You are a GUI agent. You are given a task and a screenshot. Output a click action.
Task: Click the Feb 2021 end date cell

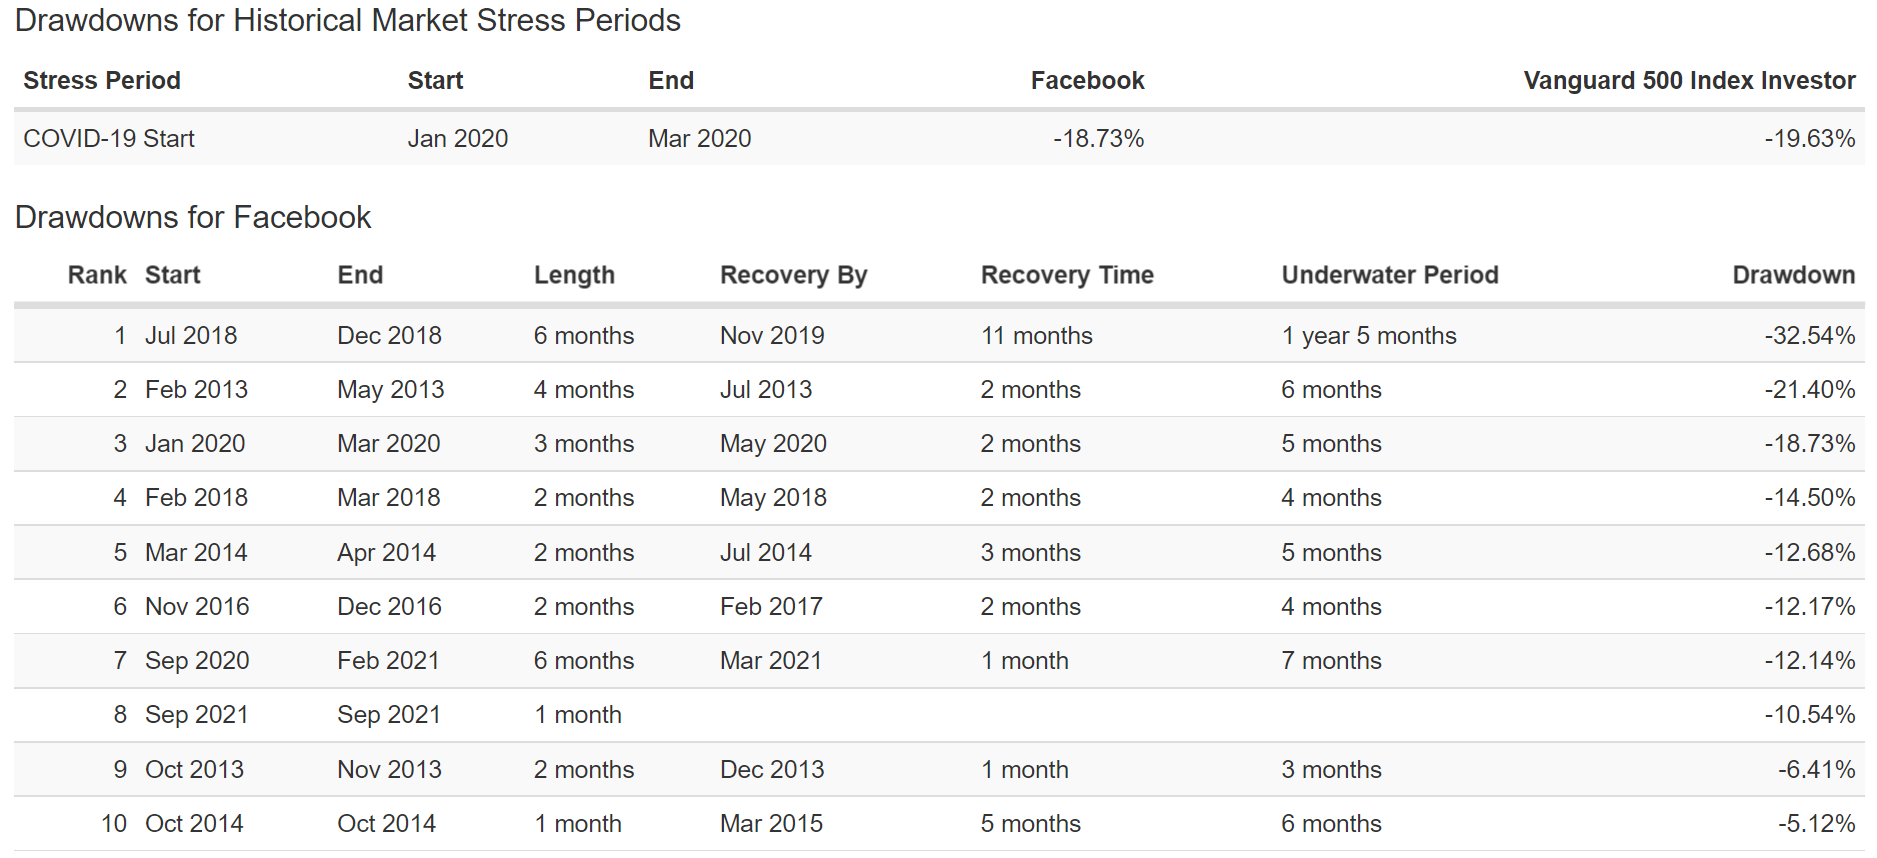tap(388, 661)
